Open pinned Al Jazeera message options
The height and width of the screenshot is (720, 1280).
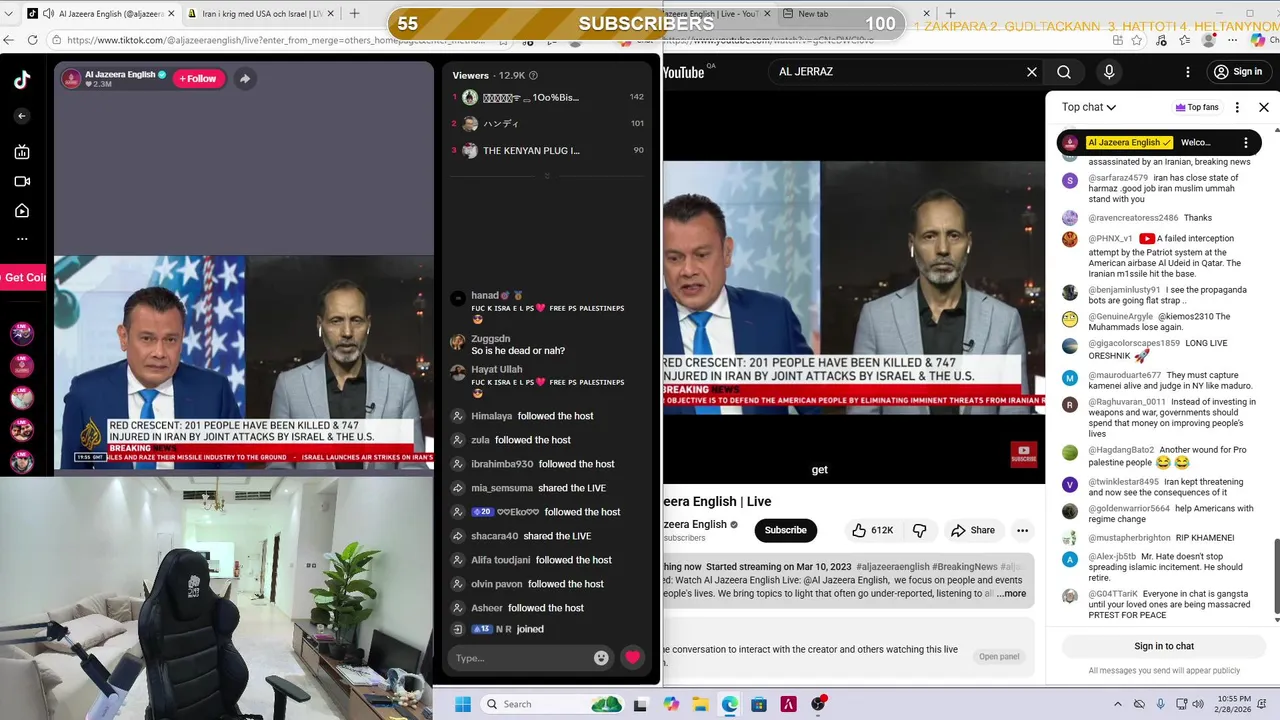click(x=1246, y=143)
